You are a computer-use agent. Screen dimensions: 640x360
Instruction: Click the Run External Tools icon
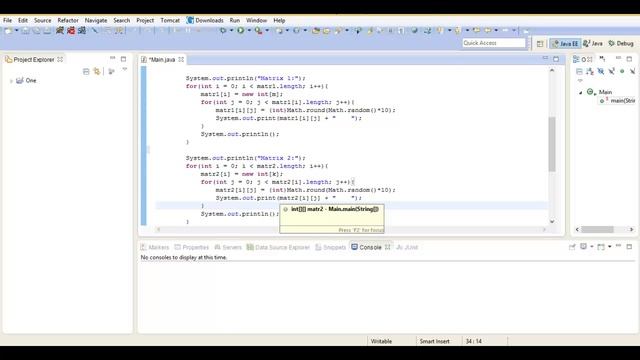(258, 30)
